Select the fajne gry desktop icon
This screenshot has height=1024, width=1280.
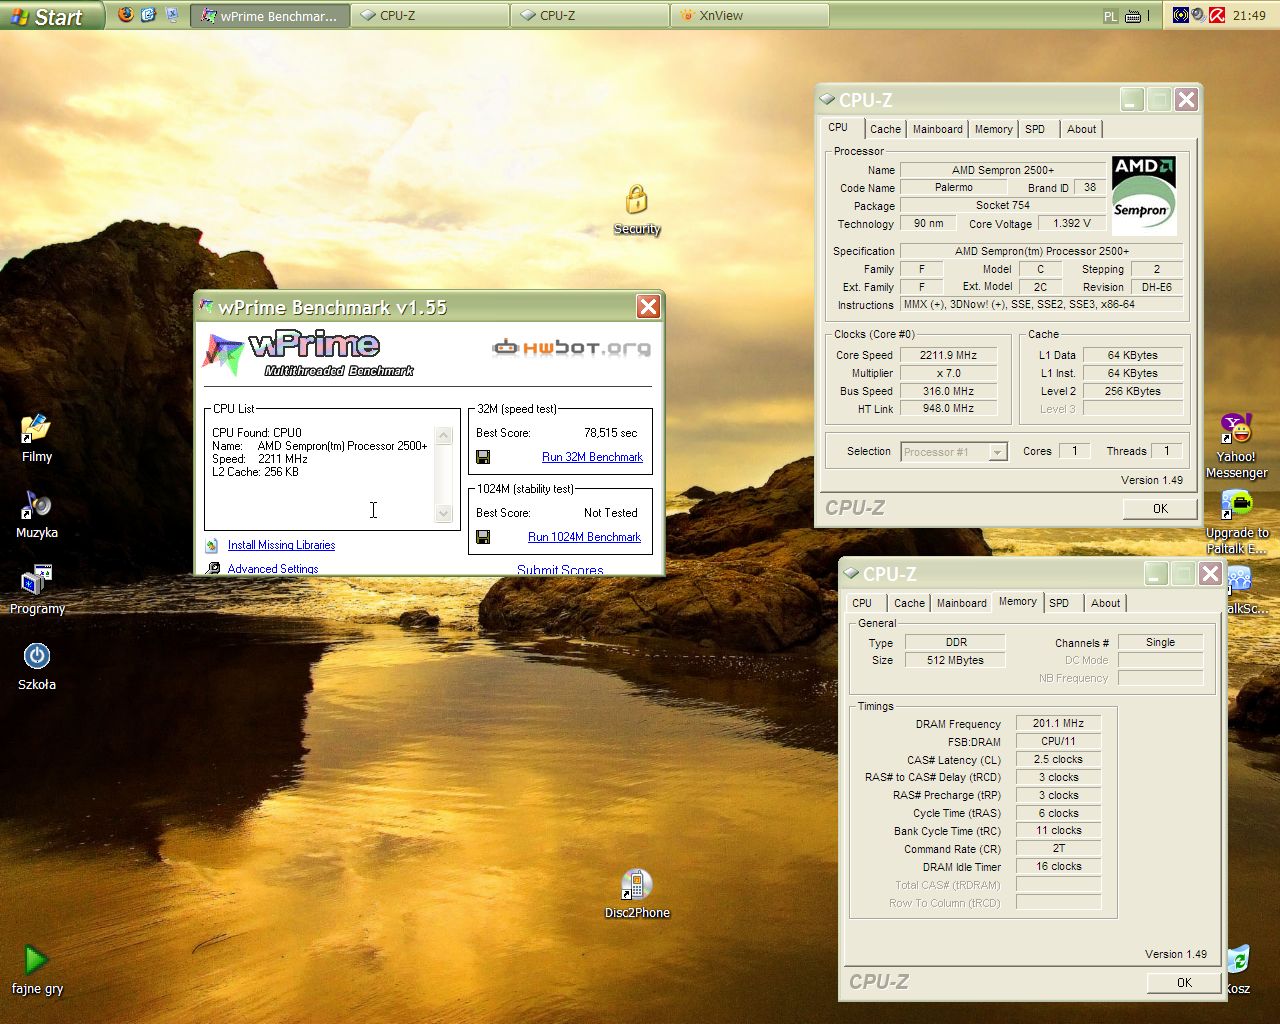point(37,970)
